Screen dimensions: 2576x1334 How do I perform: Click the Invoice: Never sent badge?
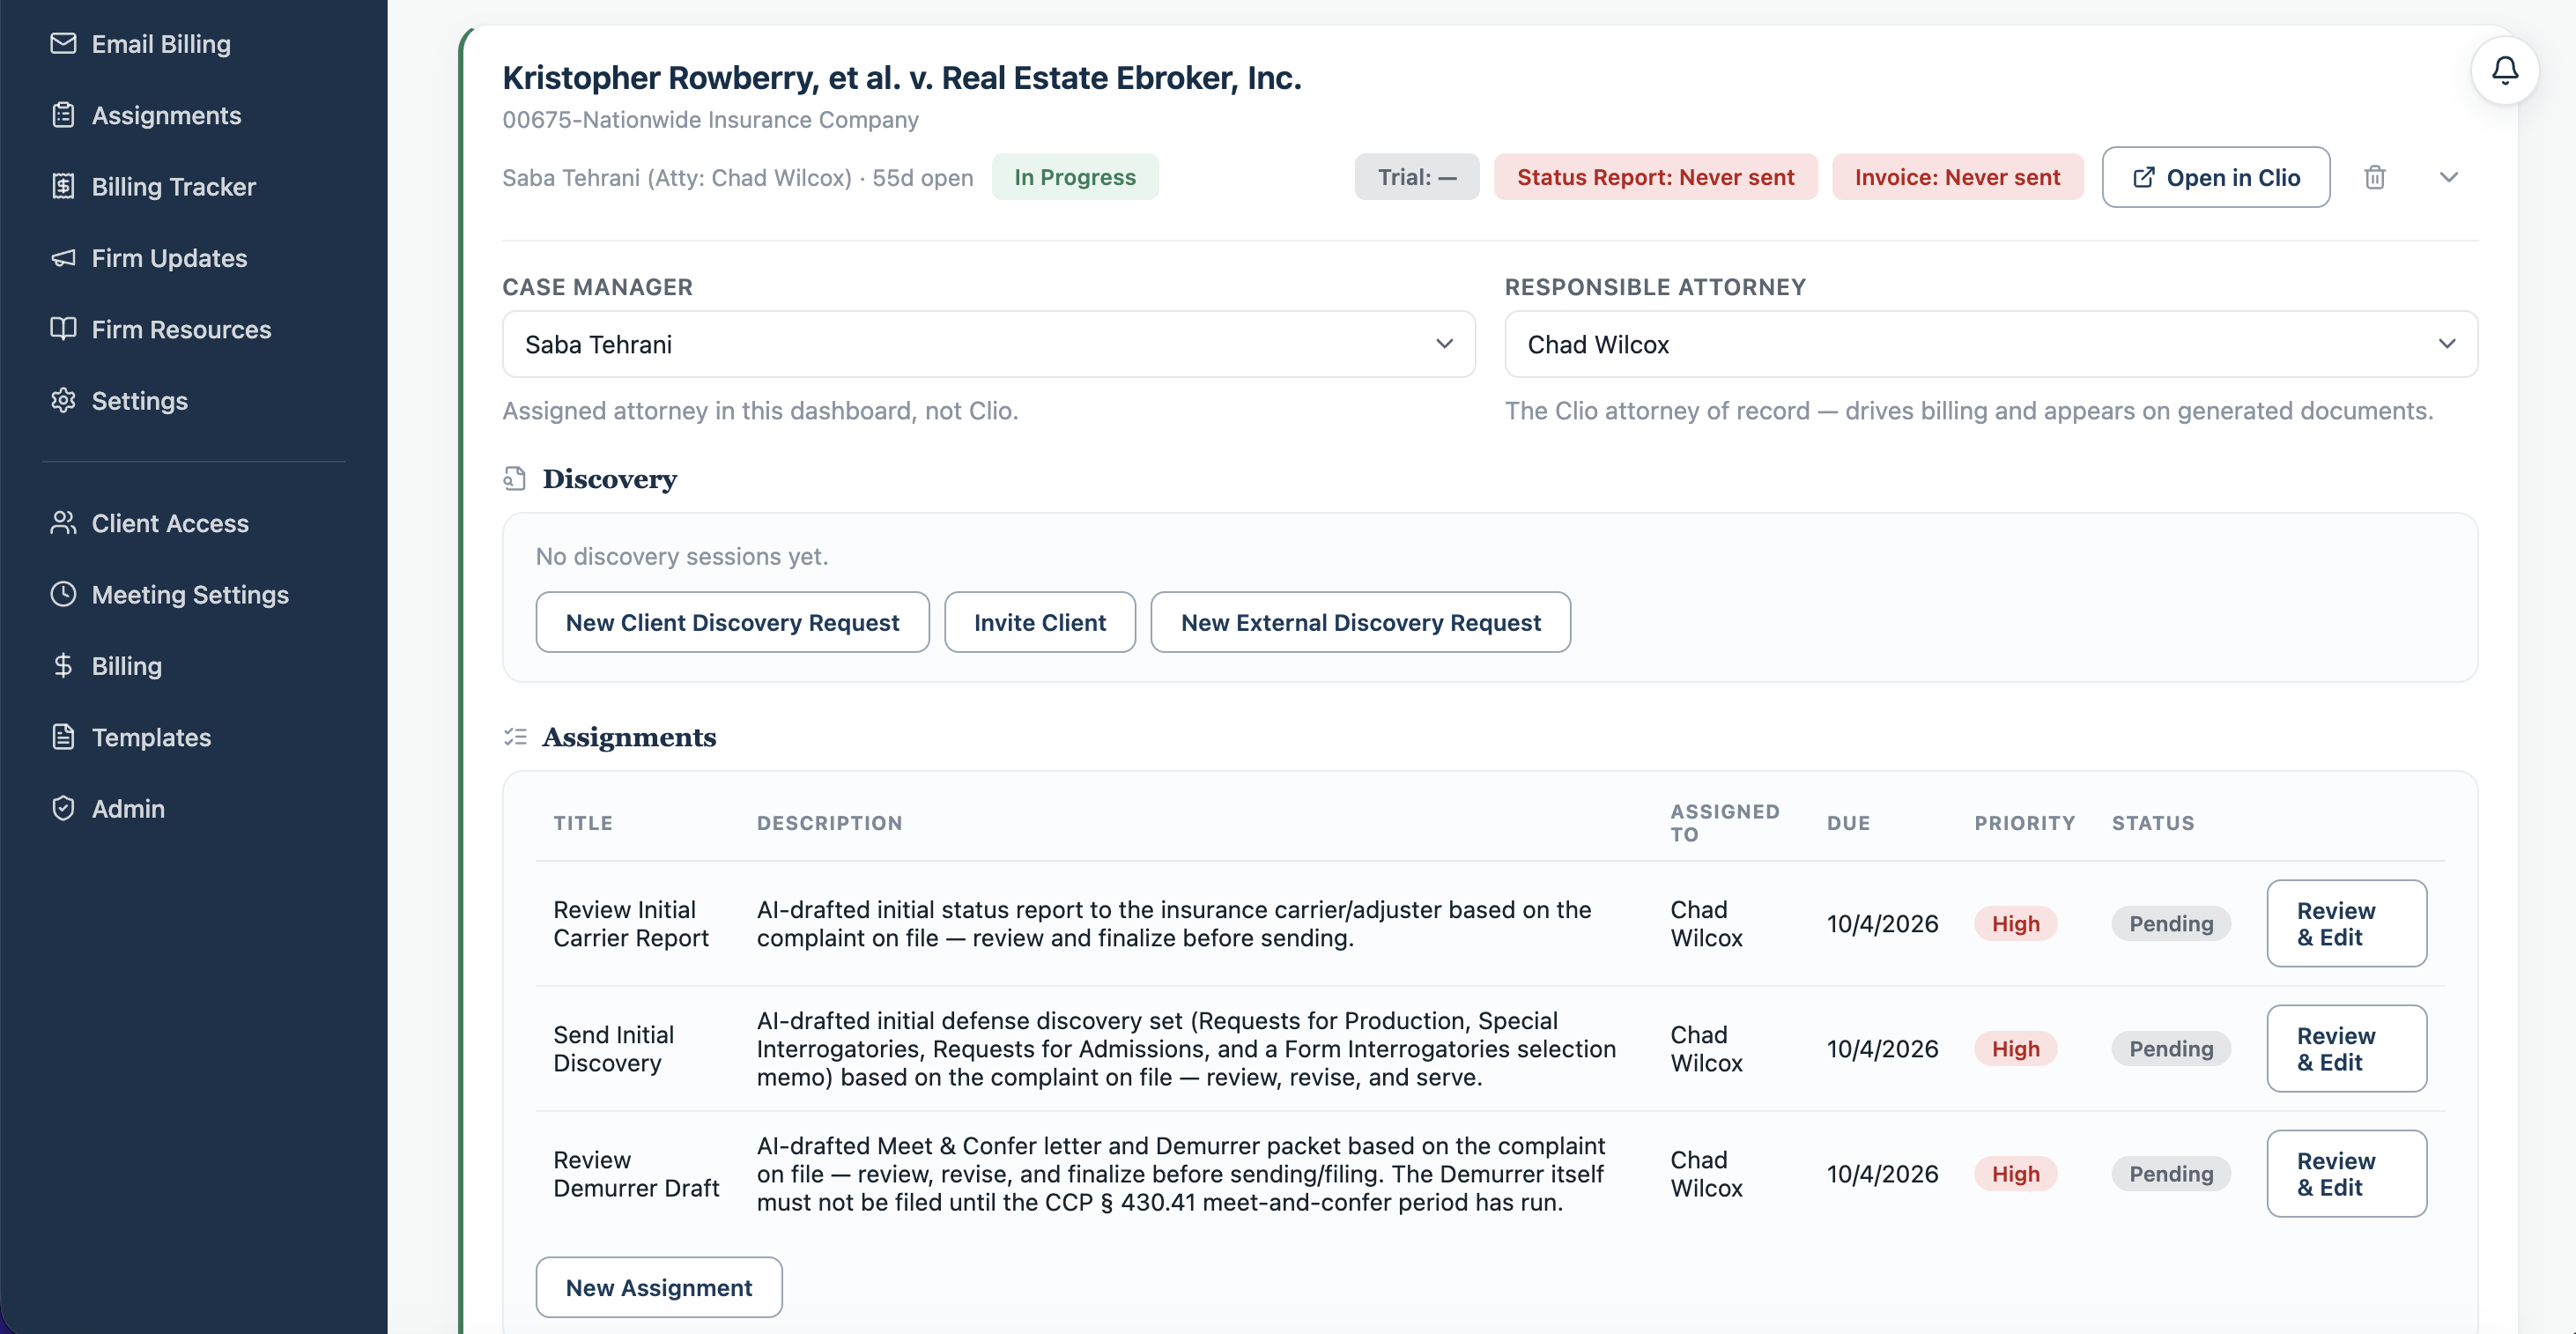click(x=1957, y=177)
